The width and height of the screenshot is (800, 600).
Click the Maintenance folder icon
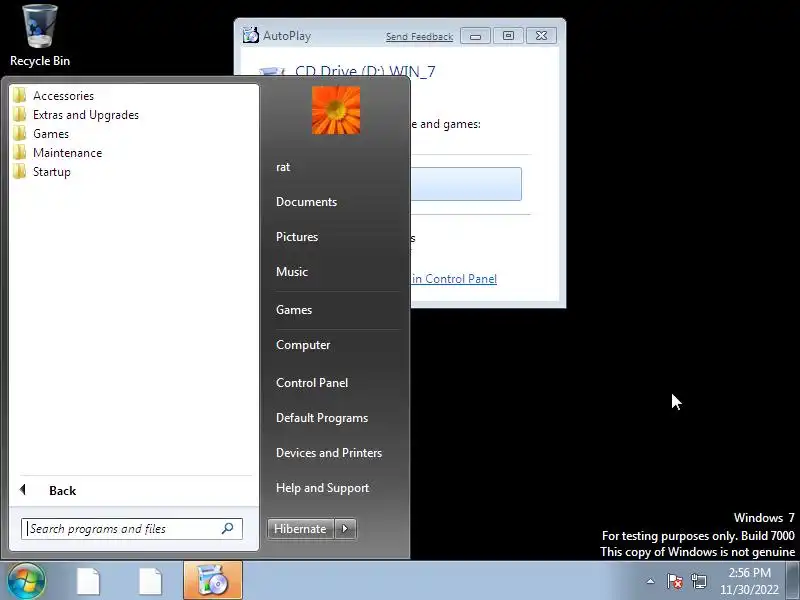point(20,153)
